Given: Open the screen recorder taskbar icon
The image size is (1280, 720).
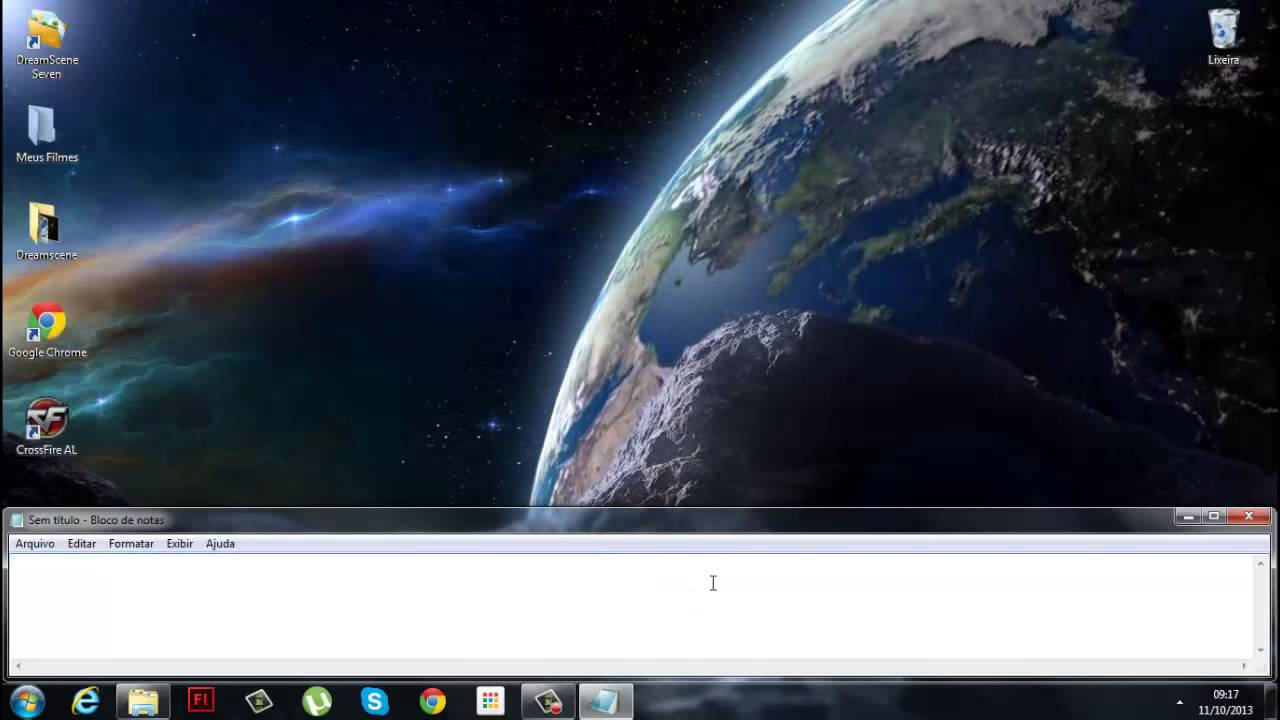Looking at the screenshot, I should click(548, 701).
